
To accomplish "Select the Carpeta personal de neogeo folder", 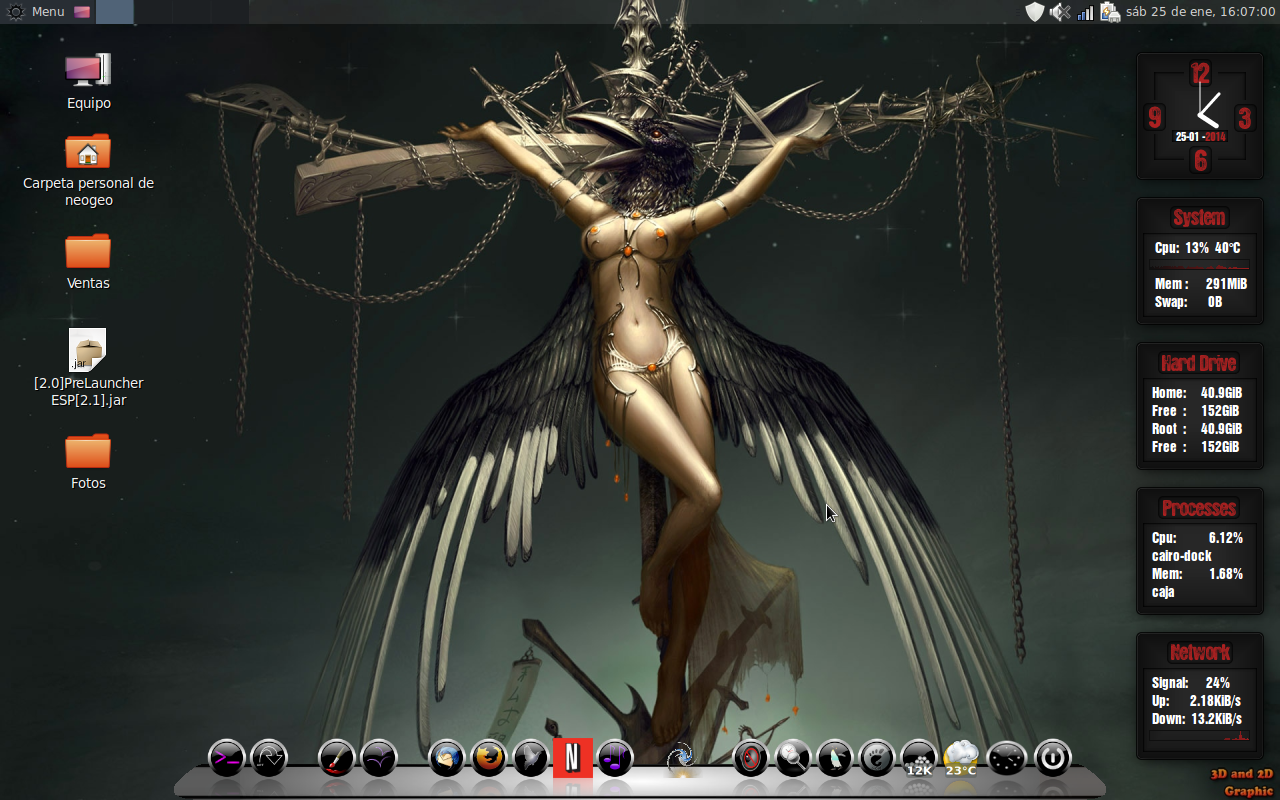I will (x=88, y=169).
